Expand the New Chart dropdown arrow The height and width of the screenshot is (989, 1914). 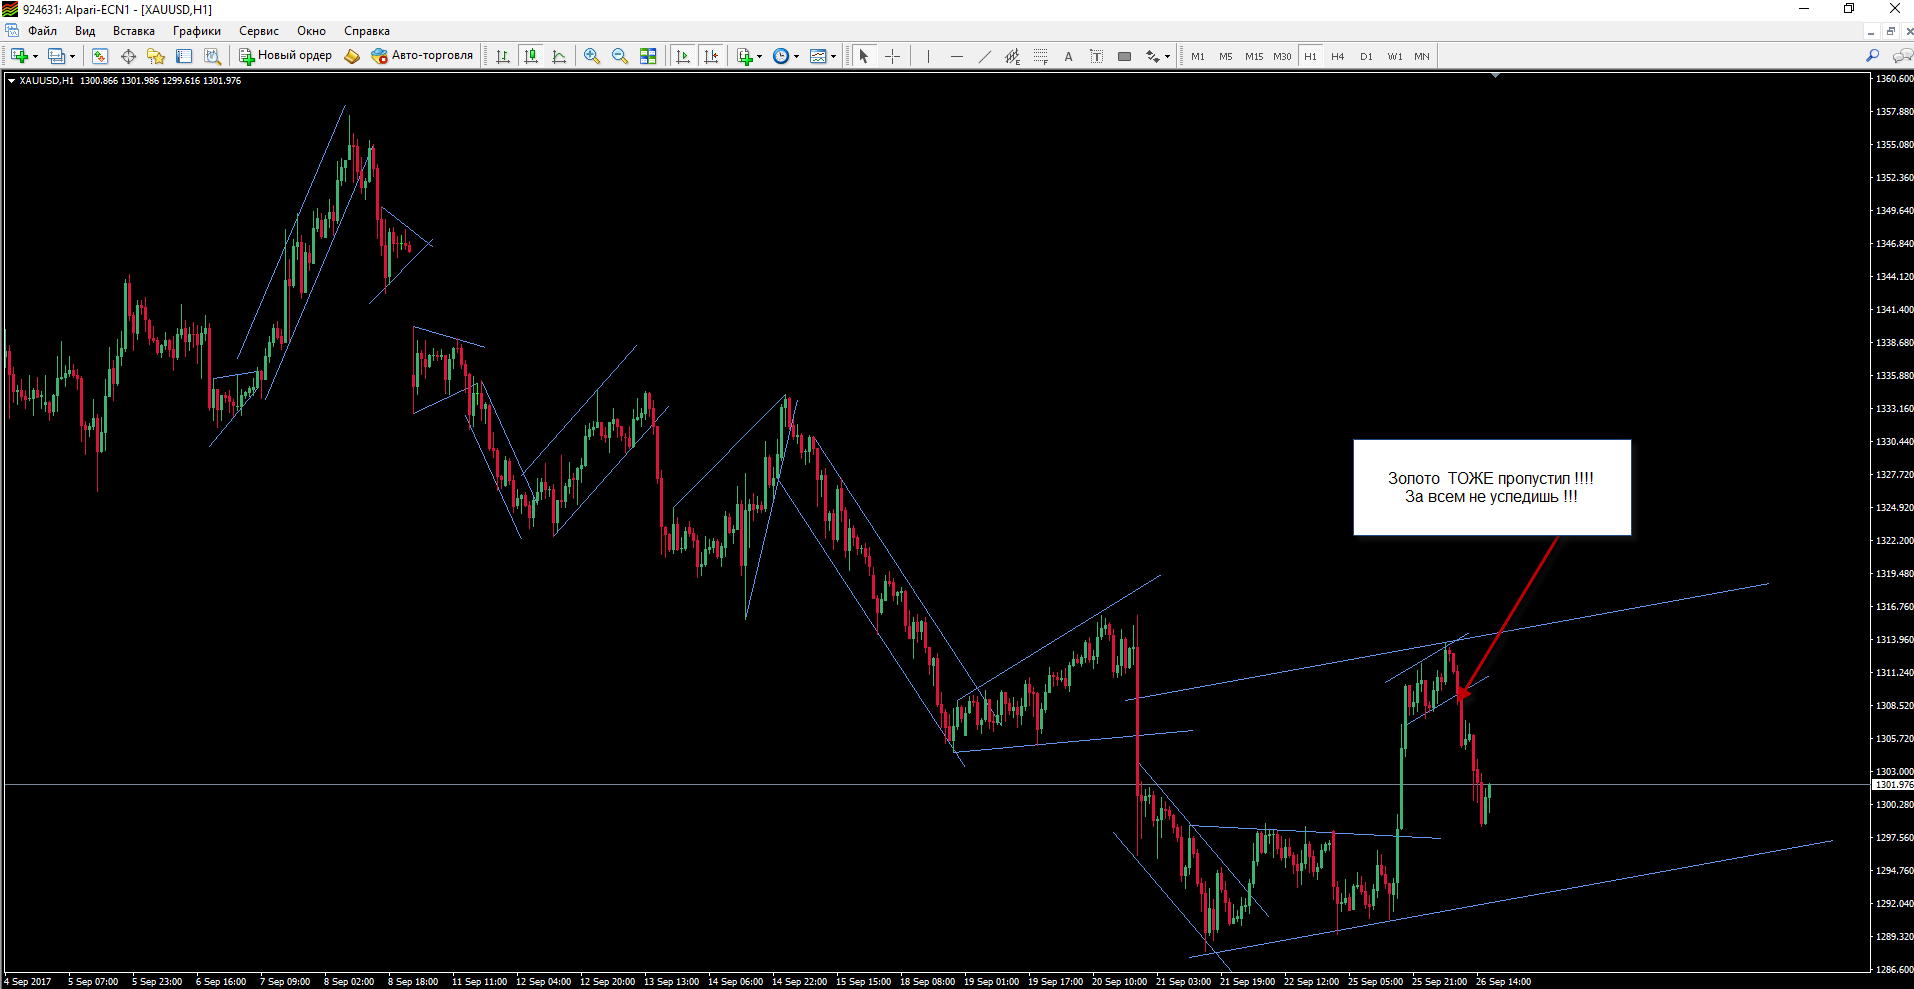pyautogui.click(x=36, y=57)
